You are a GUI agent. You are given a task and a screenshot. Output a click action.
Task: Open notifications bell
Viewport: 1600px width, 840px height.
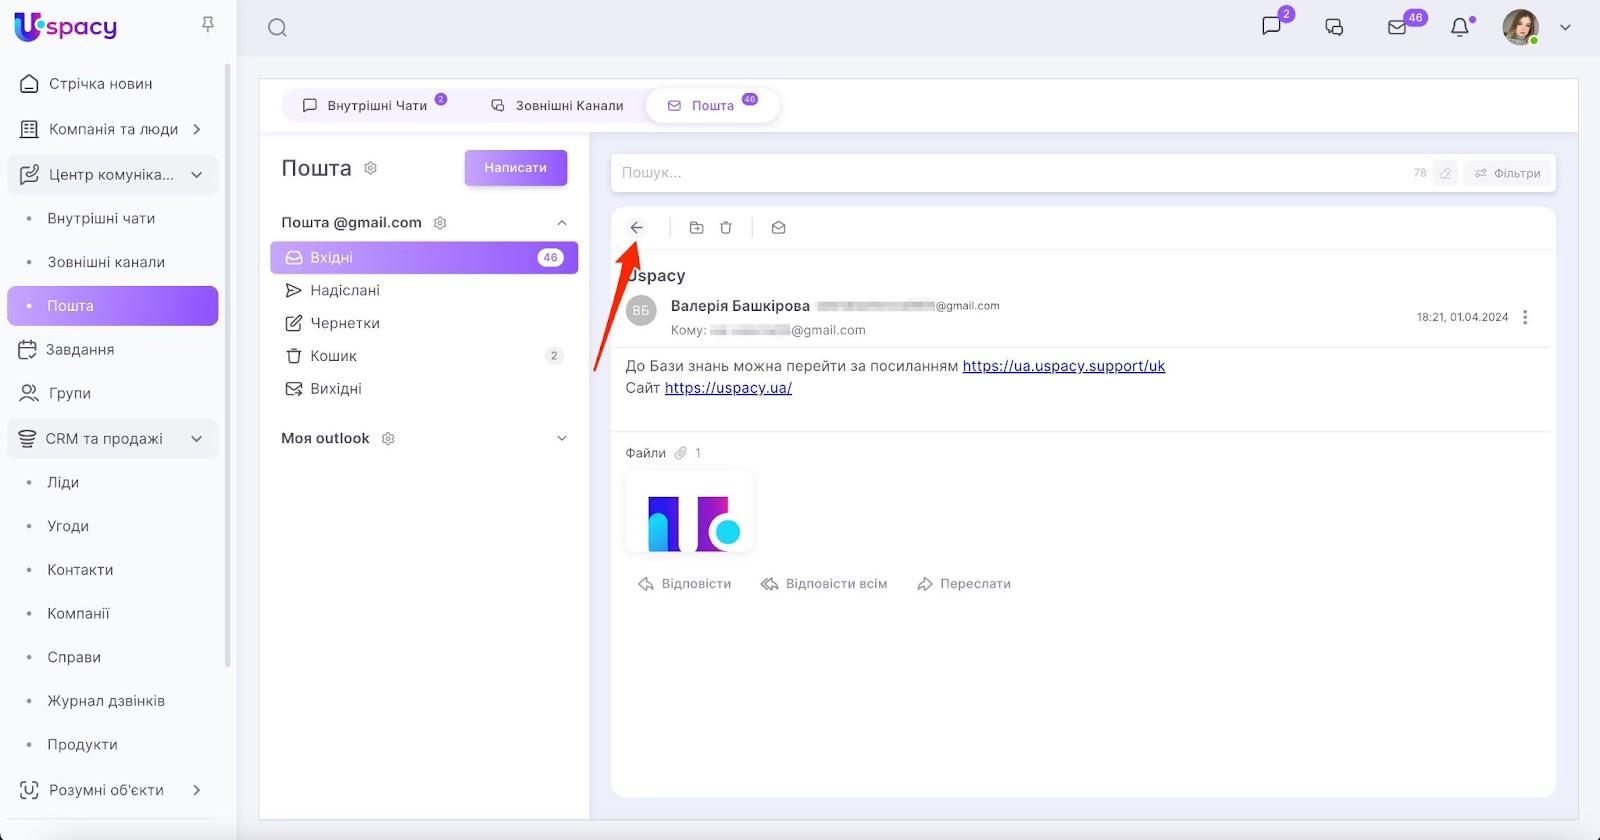click(1460, 28)
